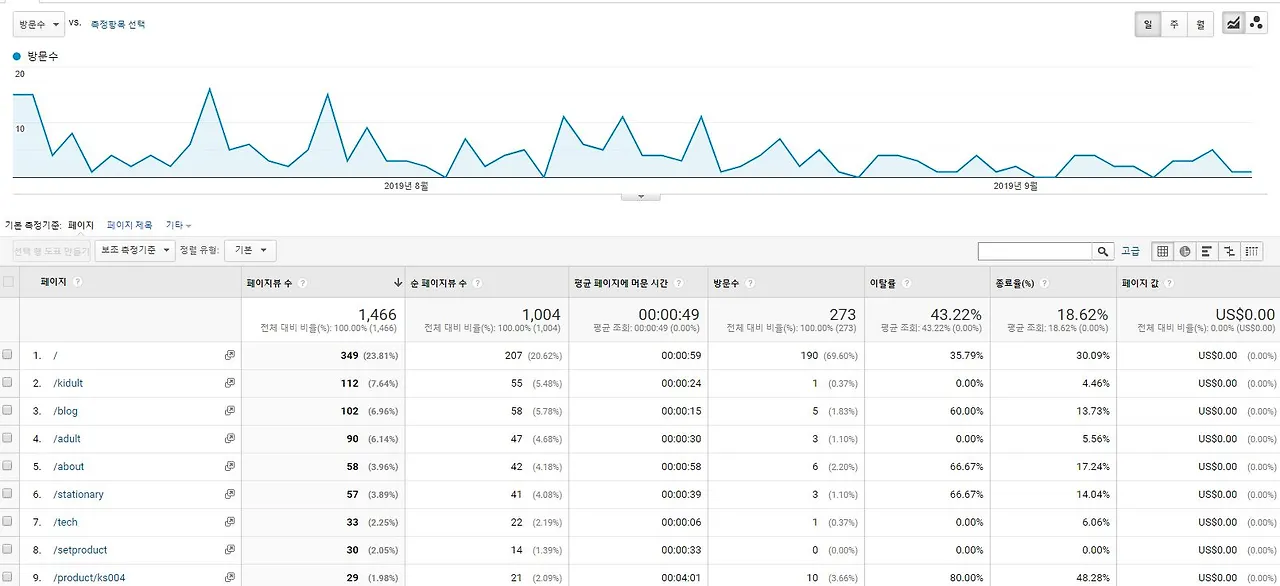Screen dimensions: 1280x586
Task: Open /stationary page external link icon
Action: (229, 494)
